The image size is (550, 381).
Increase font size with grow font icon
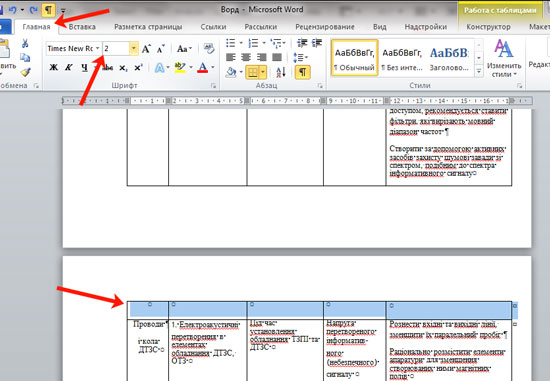146,49
